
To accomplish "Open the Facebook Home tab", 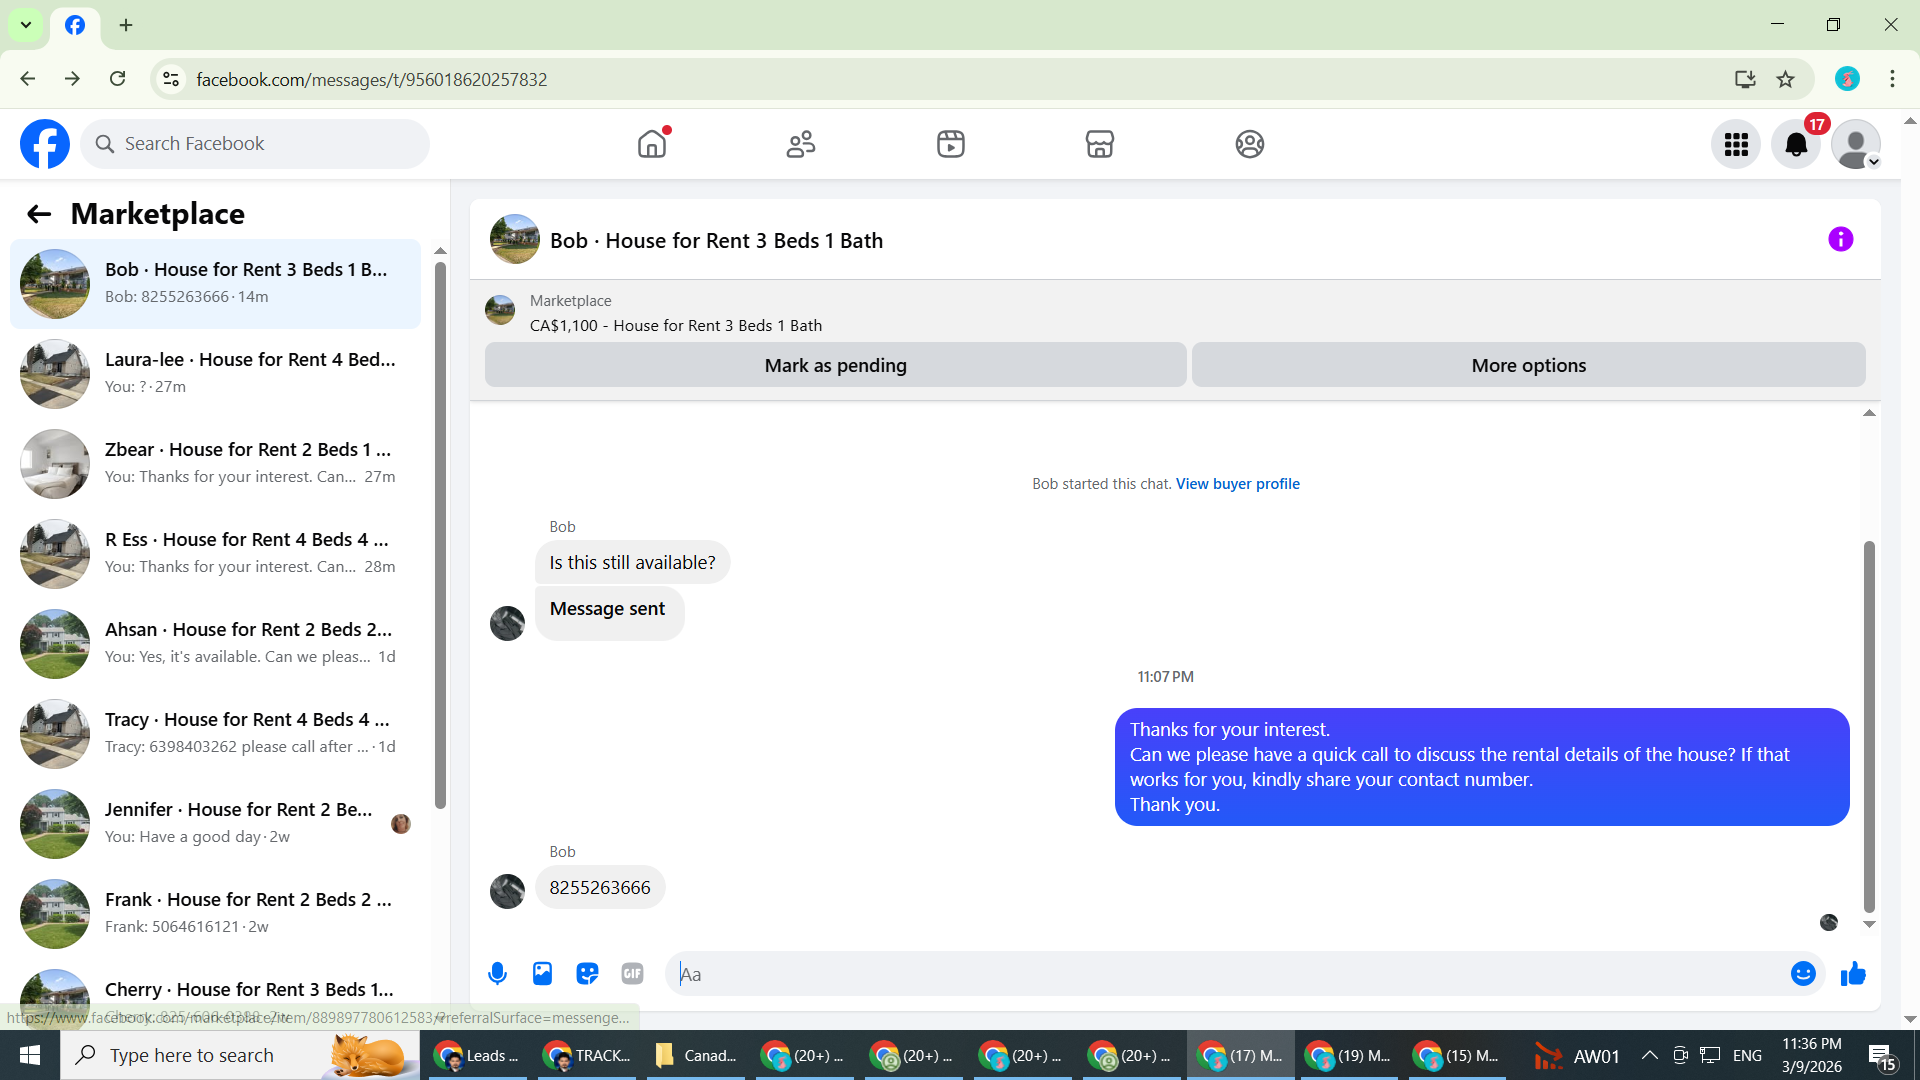I will (x=651, y=145).
